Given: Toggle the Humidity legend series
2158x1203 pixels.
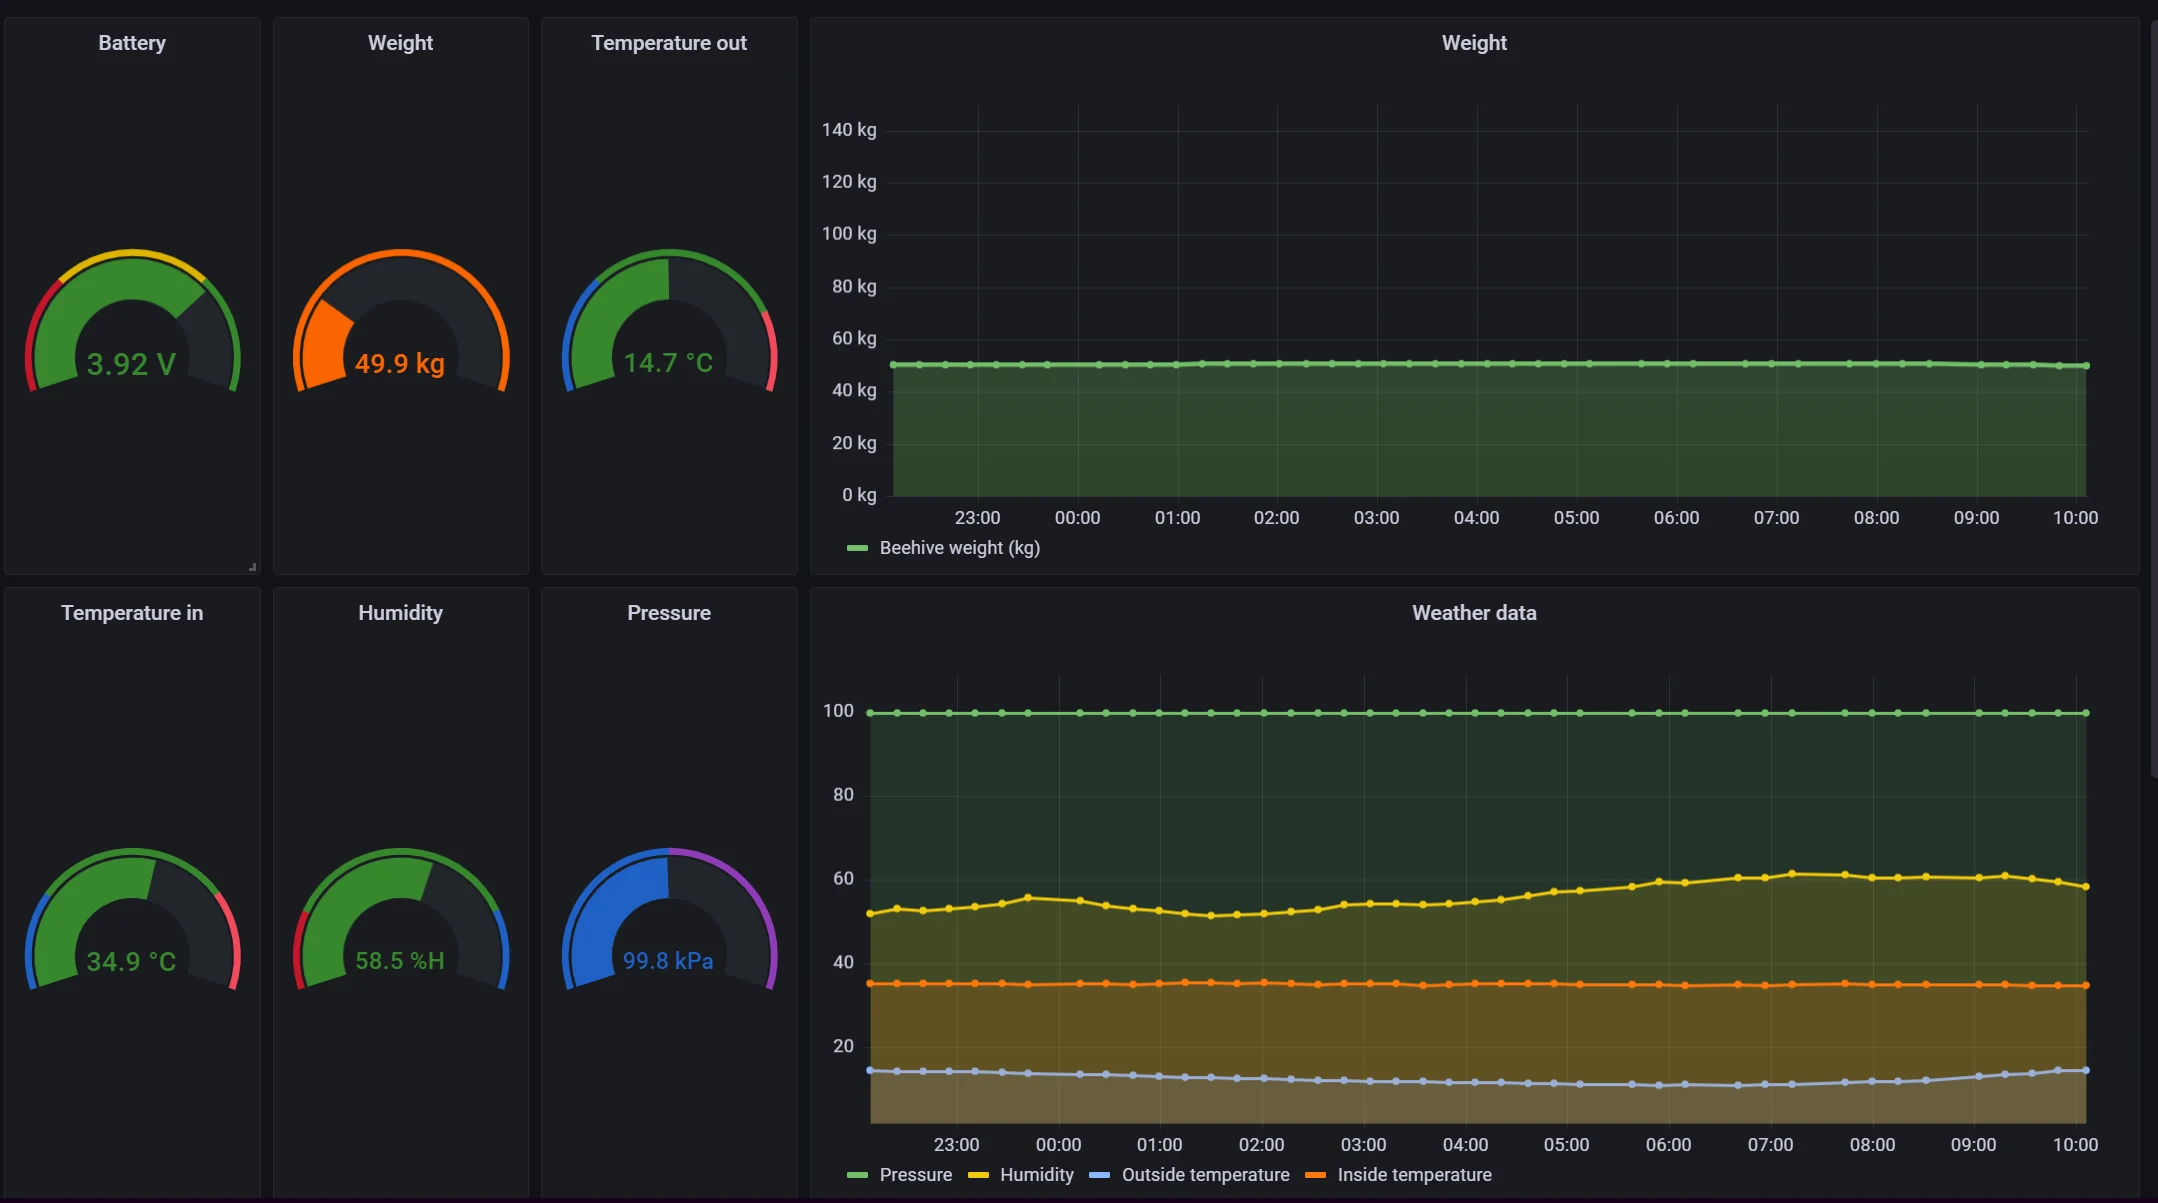Looking at the screenshot, I should click(1037, 1175).
